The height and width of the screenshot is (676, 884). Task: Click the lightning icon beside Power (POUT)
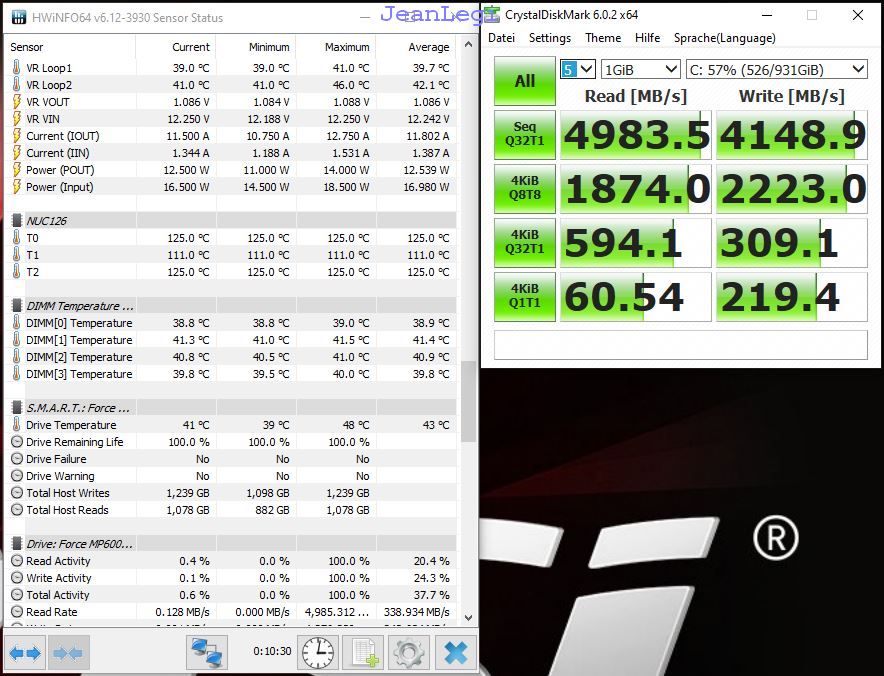[16, 170]
